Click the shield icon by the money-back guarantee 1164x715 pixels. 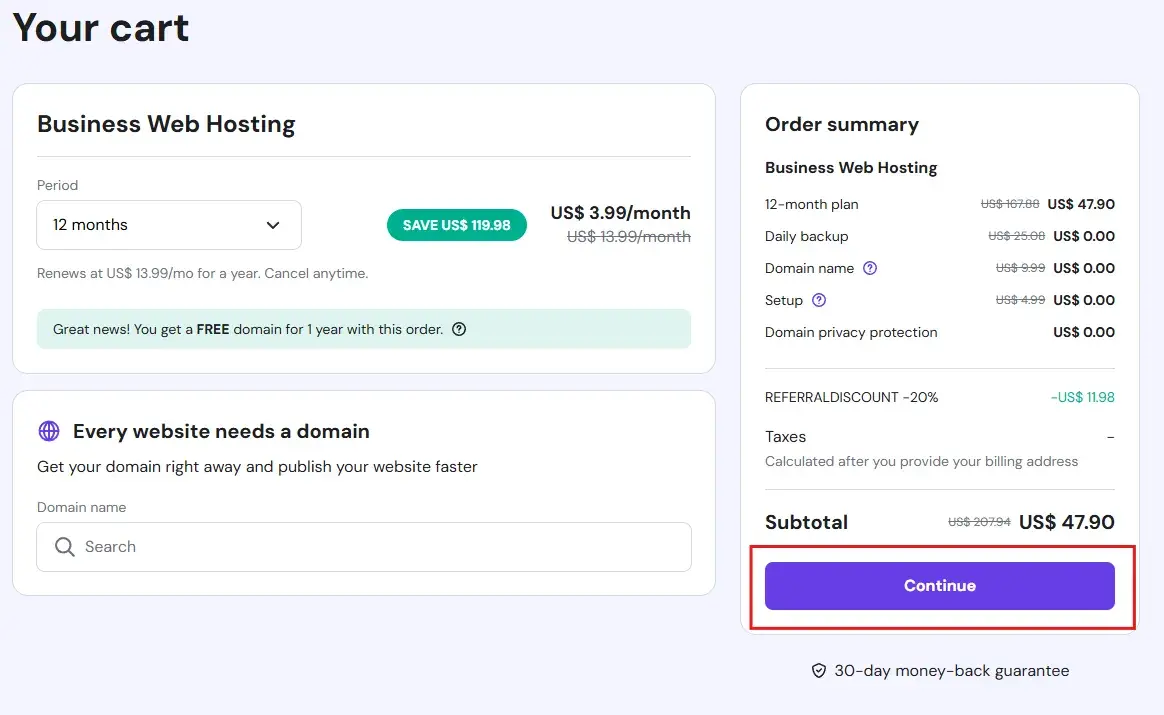tap(819, 671)
